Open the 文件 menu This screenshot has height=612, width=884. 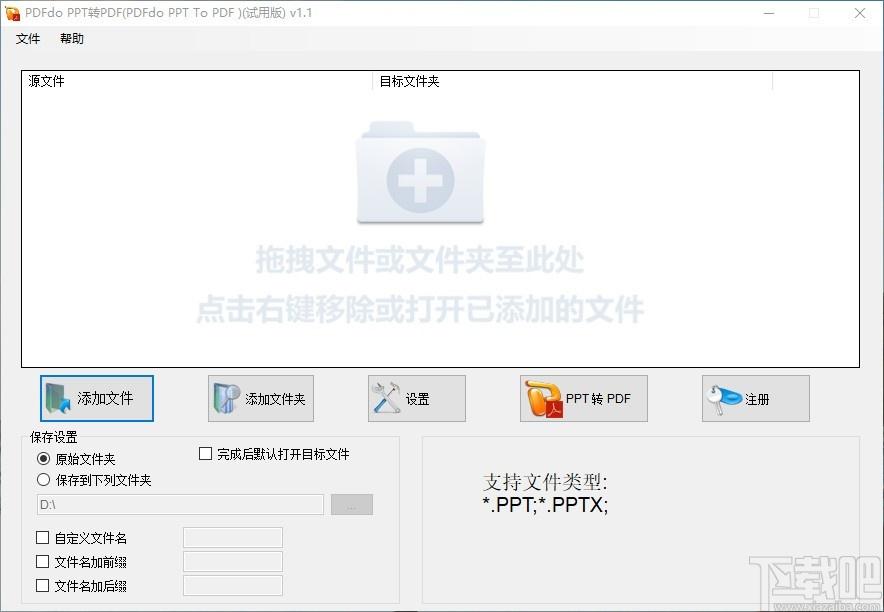tap(28, 38)
